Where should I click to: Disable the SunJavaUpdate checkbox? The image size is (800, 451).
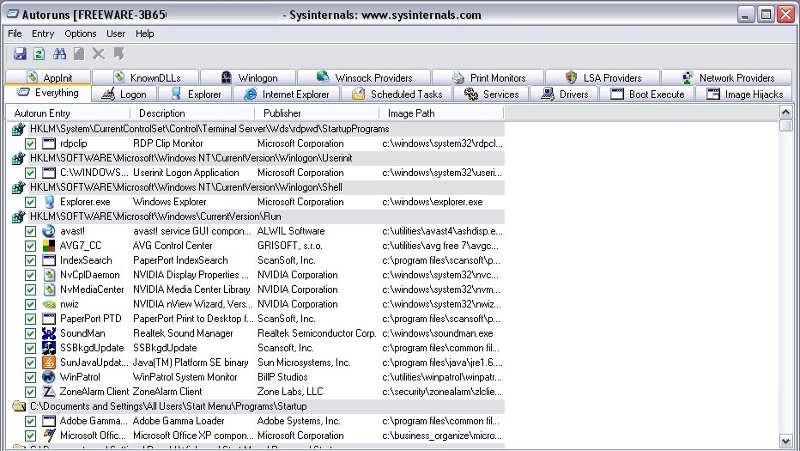tap(31, 363)
